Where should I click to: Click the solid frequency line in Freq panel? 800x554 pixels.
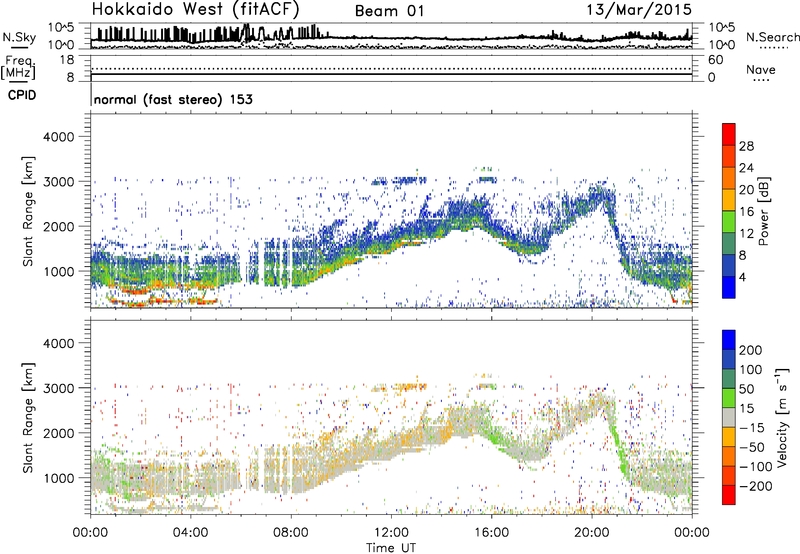[391, 74]
